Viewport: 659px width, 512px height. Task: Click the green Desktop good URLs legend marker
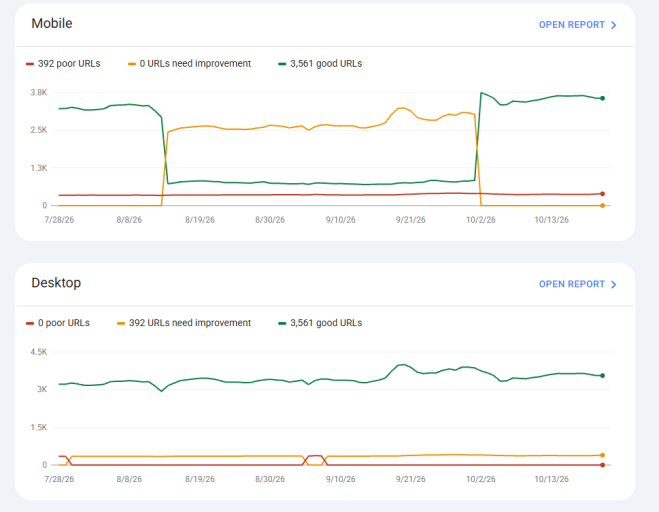coord(282,323)
